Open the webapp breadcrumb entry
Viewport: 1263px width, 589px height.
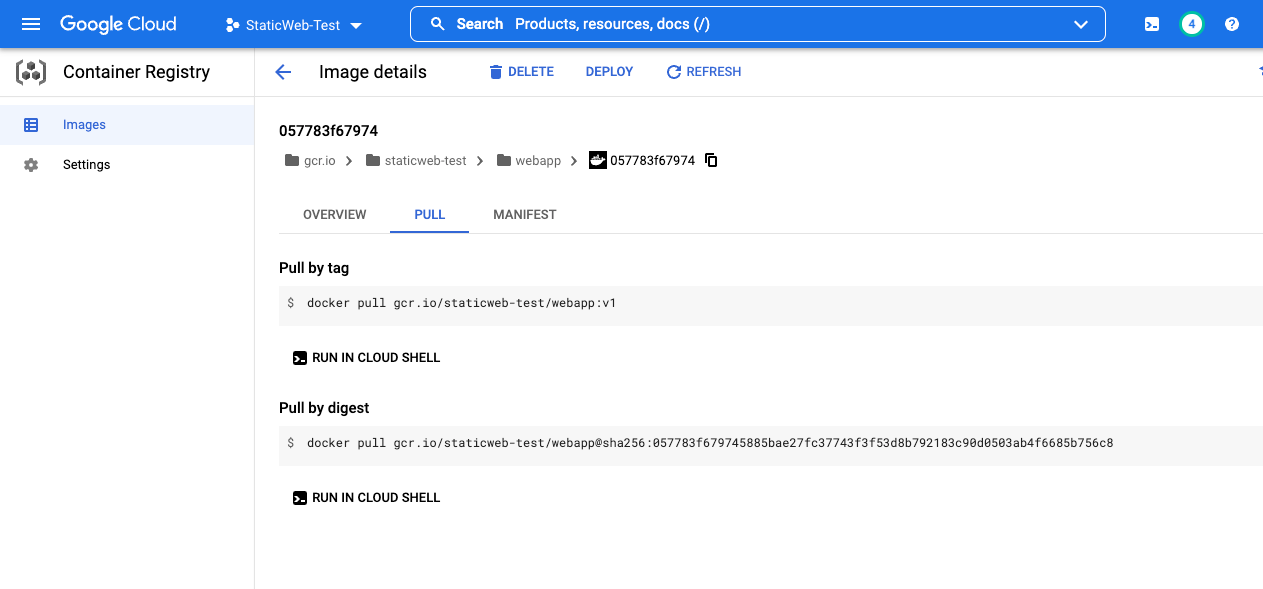point(538,160)
